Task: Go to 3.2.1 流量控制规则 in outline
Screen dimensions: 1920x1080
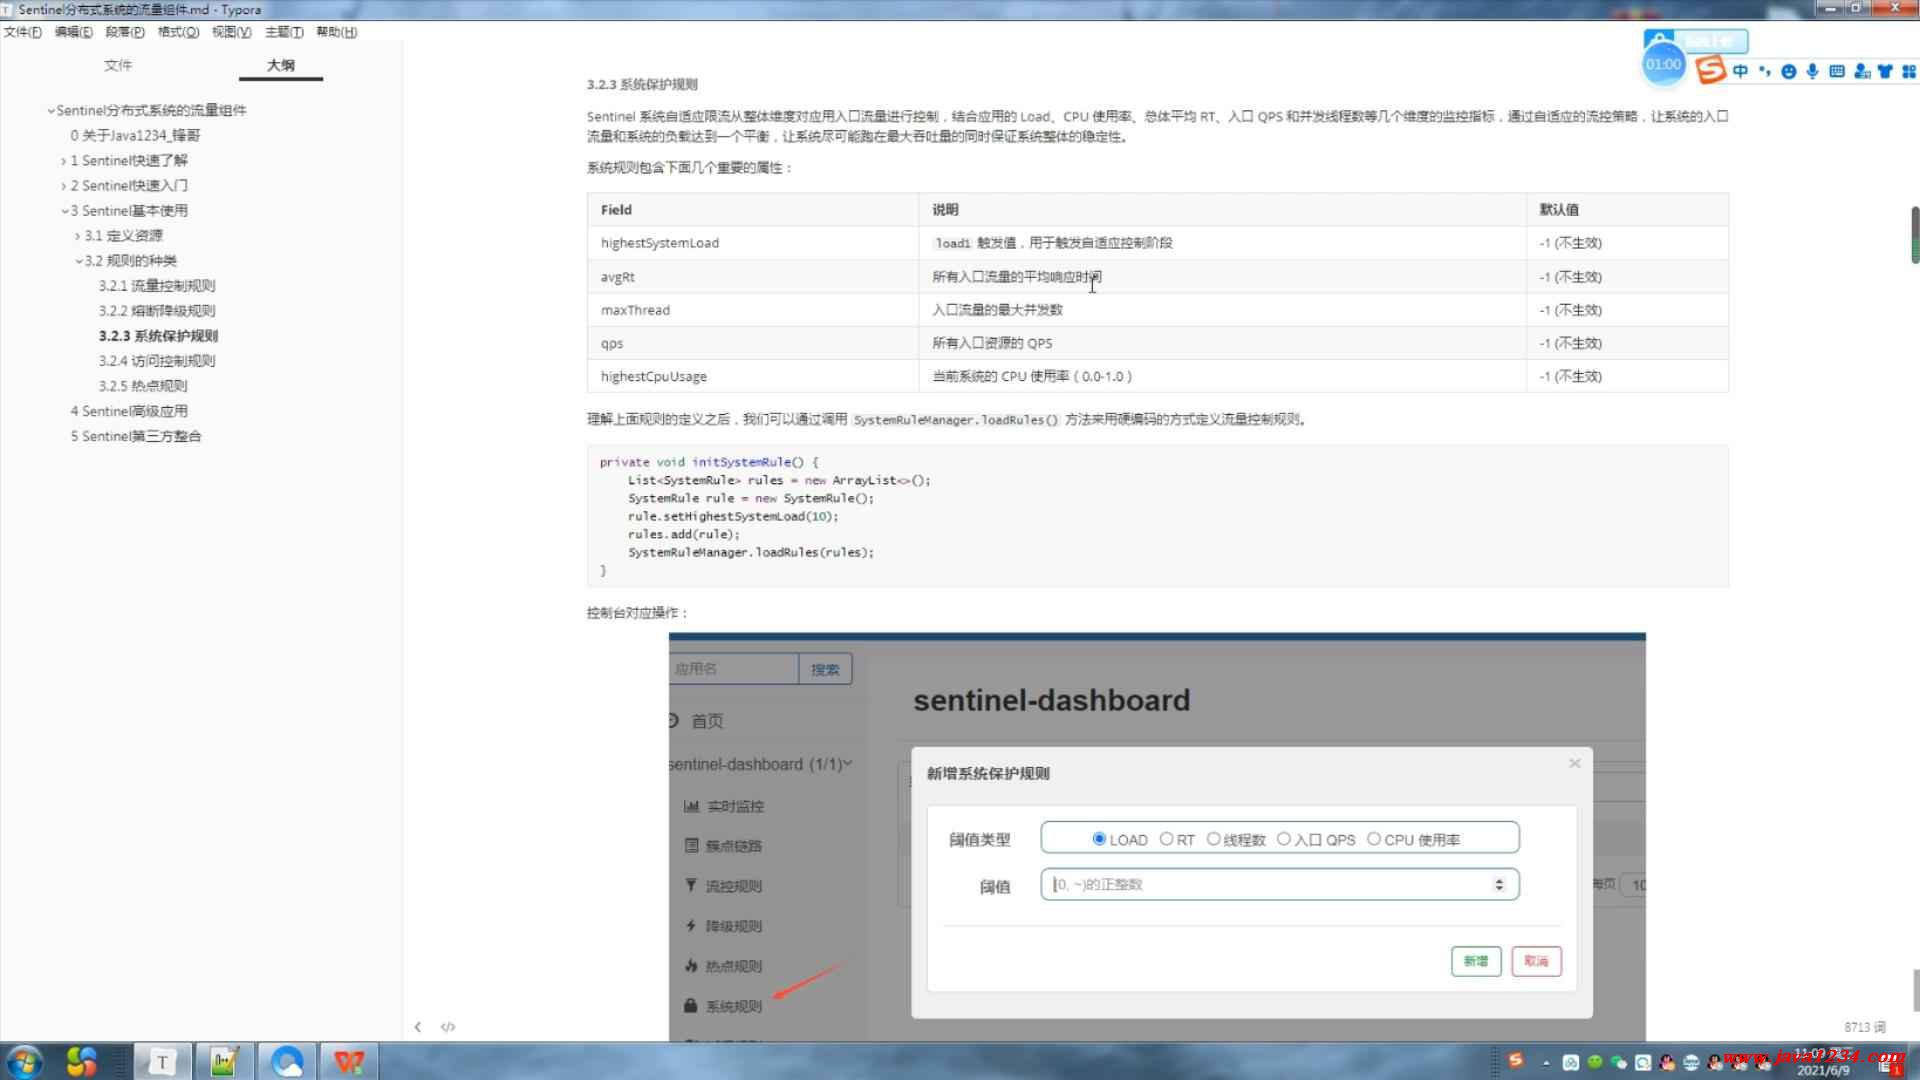Action: pyautogui.click(x=157, y=286)
